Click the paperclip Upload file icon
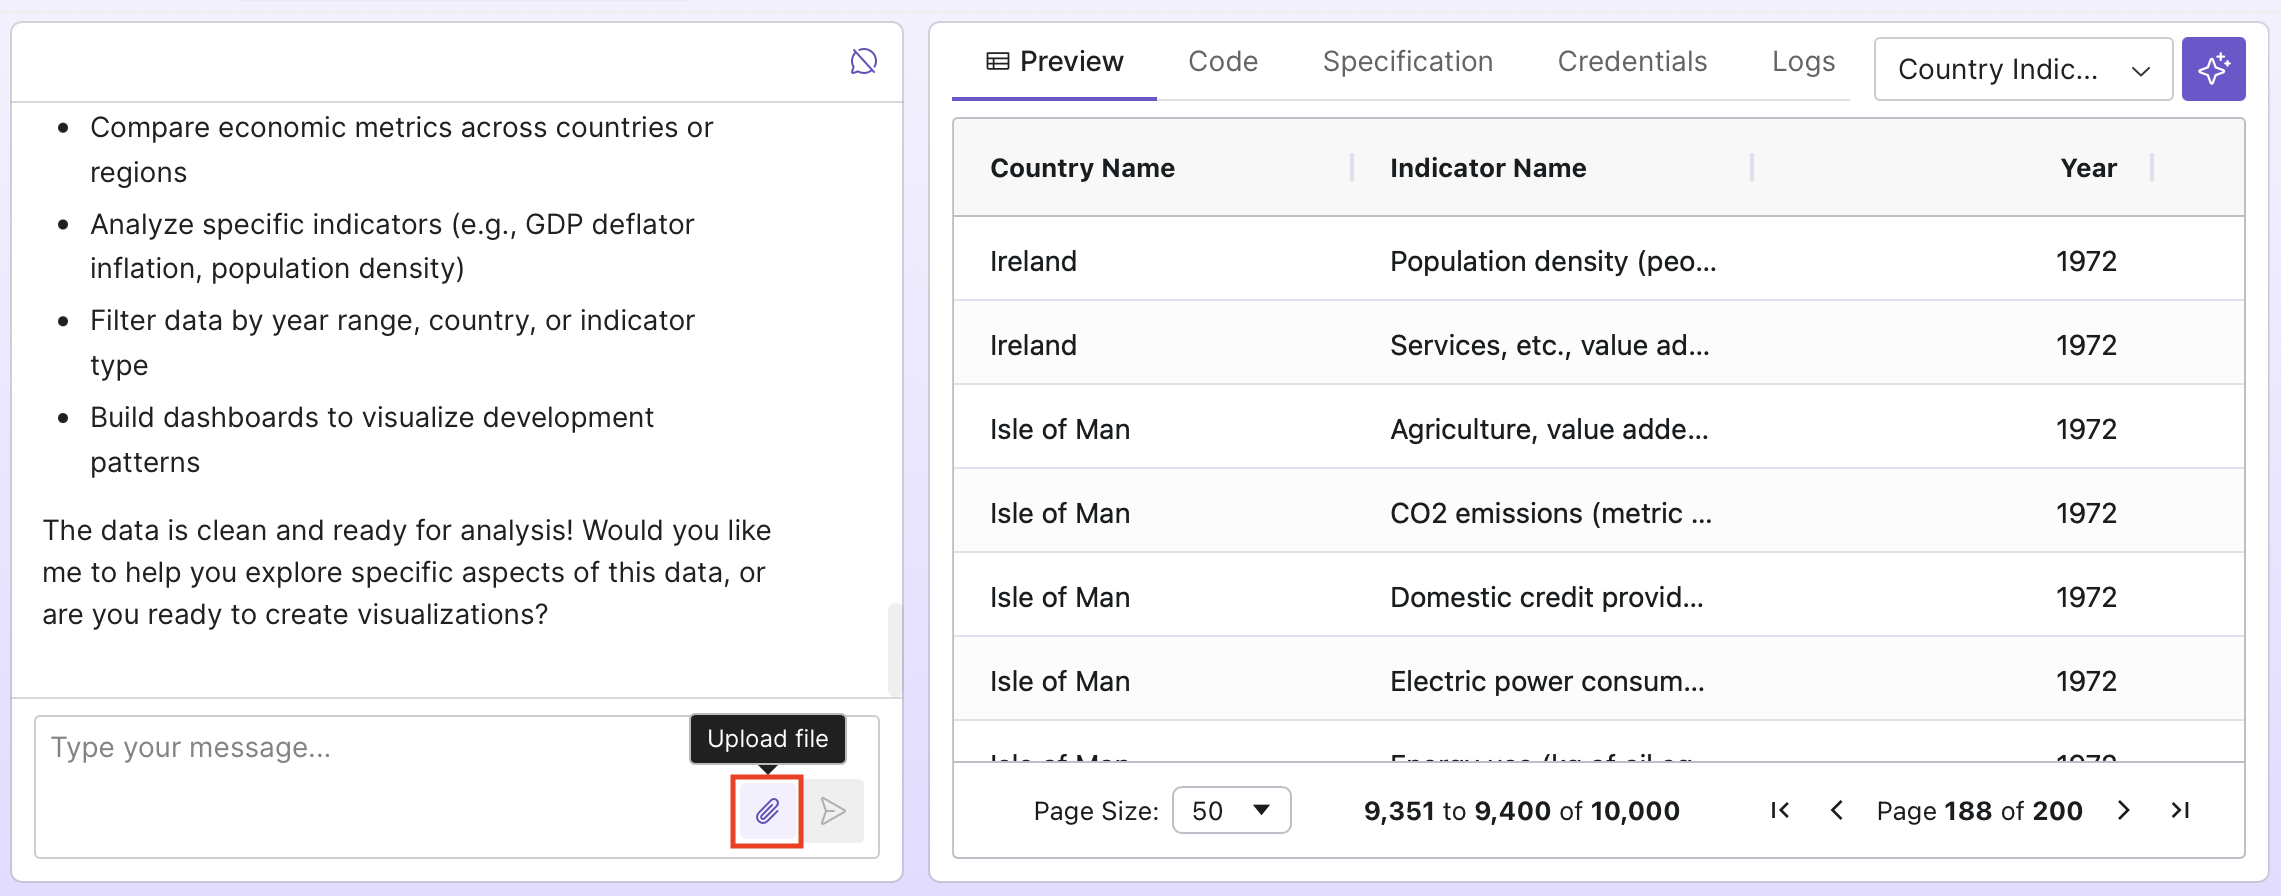This screenshot has width=2281, height=896. [767, 811]
